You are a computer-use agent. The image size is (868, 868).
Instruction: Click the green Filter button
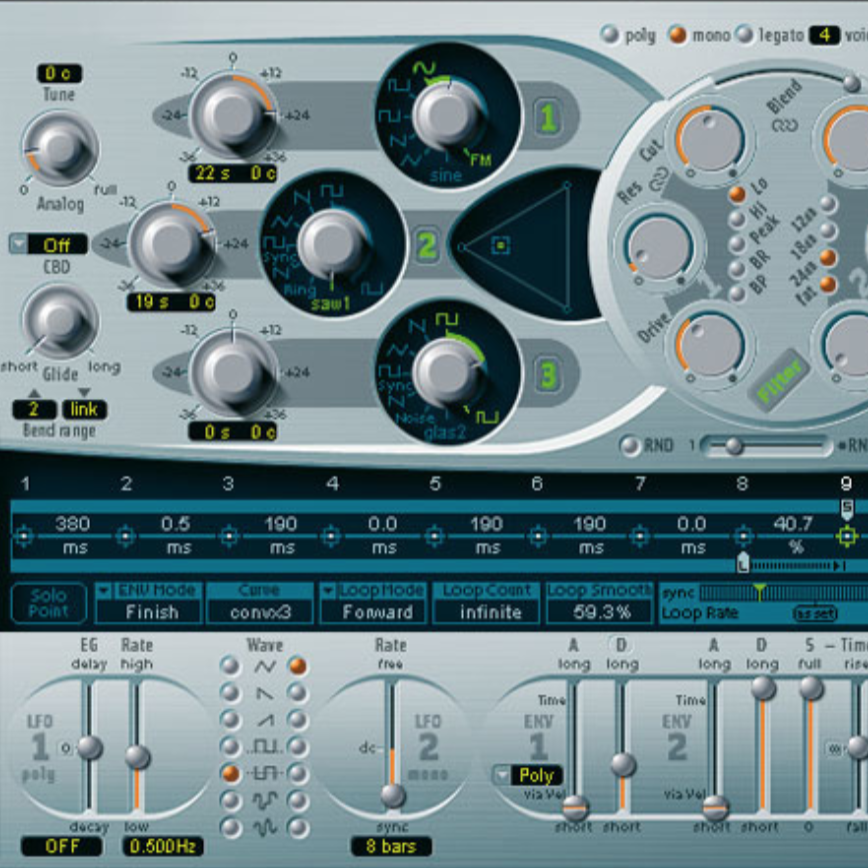tap(781, 383)
